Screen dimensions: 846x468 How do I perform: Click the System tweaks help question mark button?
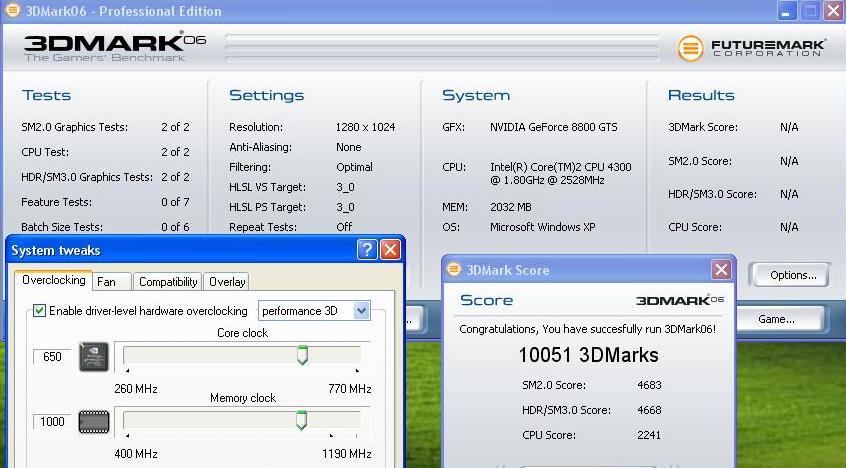367,249
